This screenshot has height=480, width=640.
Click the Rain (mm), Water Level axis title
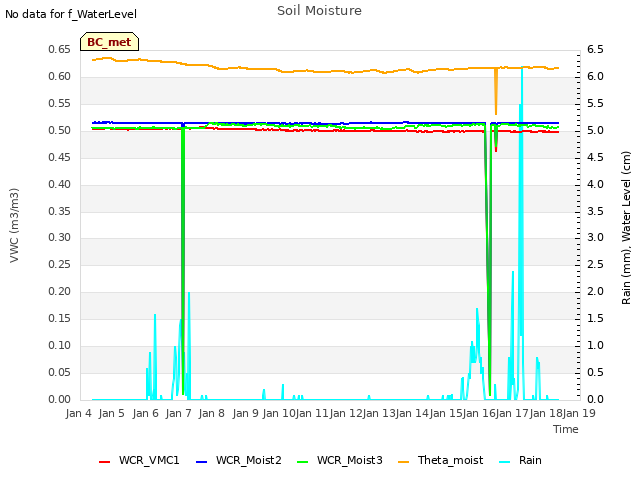[626, 228]
